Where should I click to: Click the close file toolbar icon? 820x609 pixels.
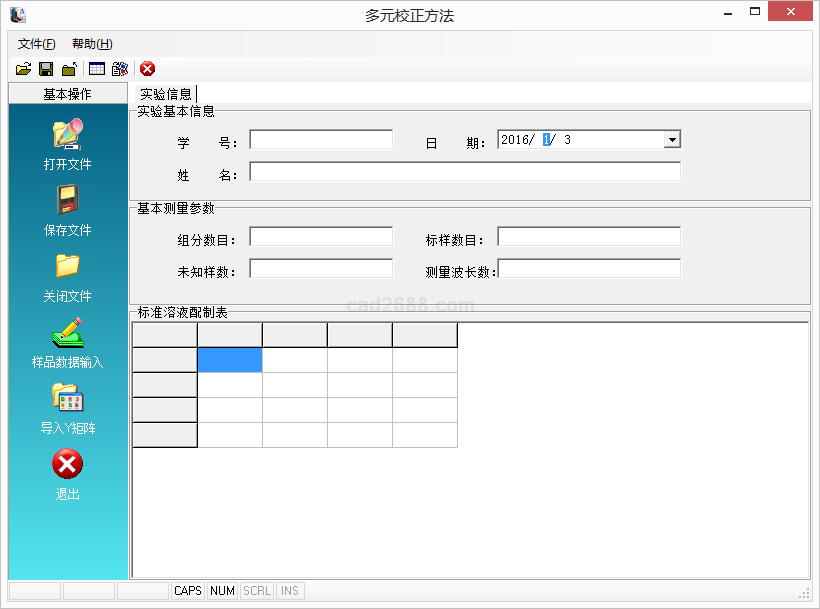click(x=68, y=69)
